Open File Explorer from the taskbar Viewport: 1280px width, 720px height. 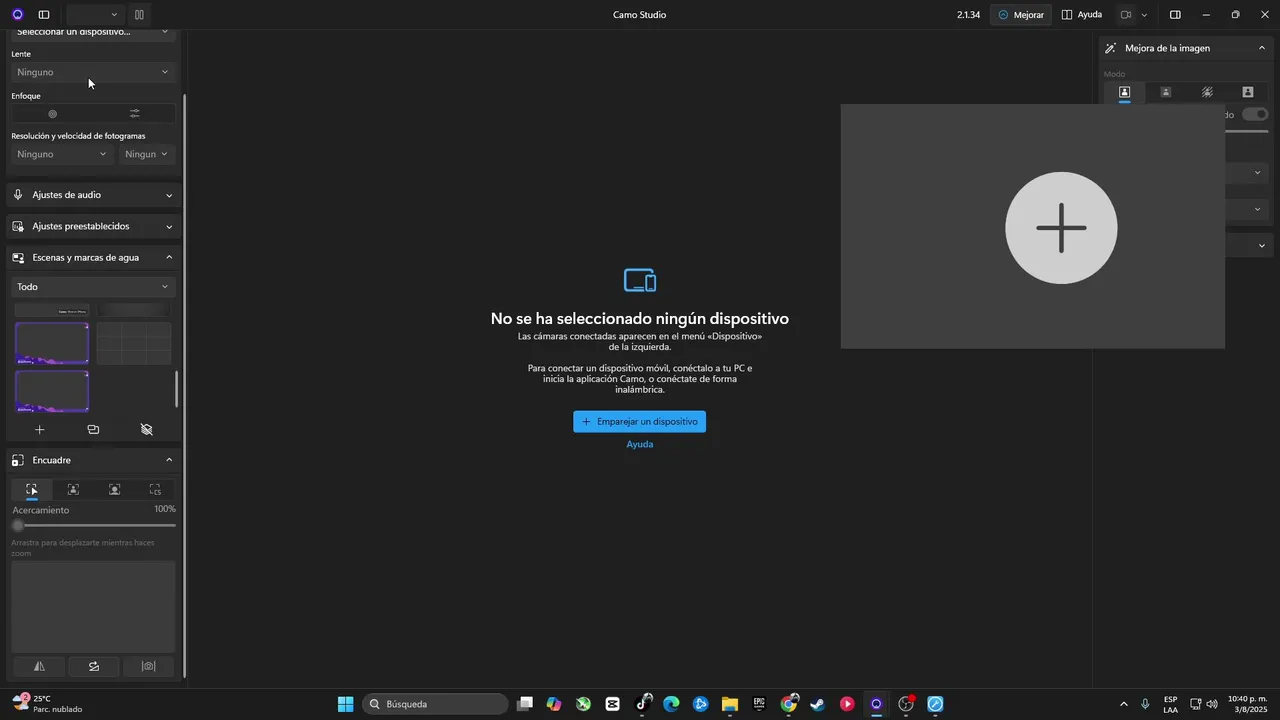pyautogui.click(x=729, y=704)
